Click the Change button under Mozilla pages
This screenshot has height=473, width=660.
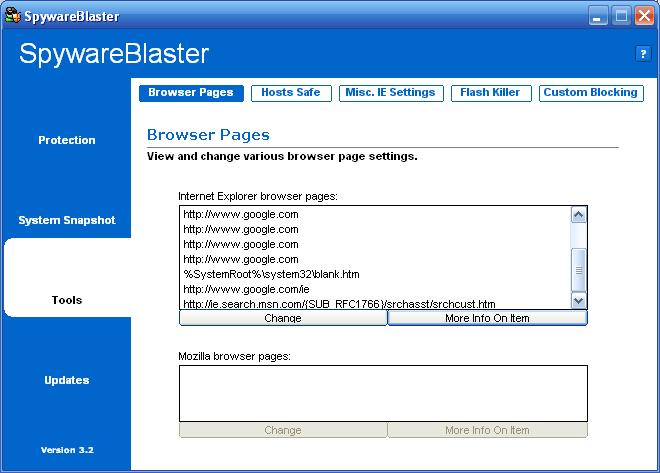point(283,430)
